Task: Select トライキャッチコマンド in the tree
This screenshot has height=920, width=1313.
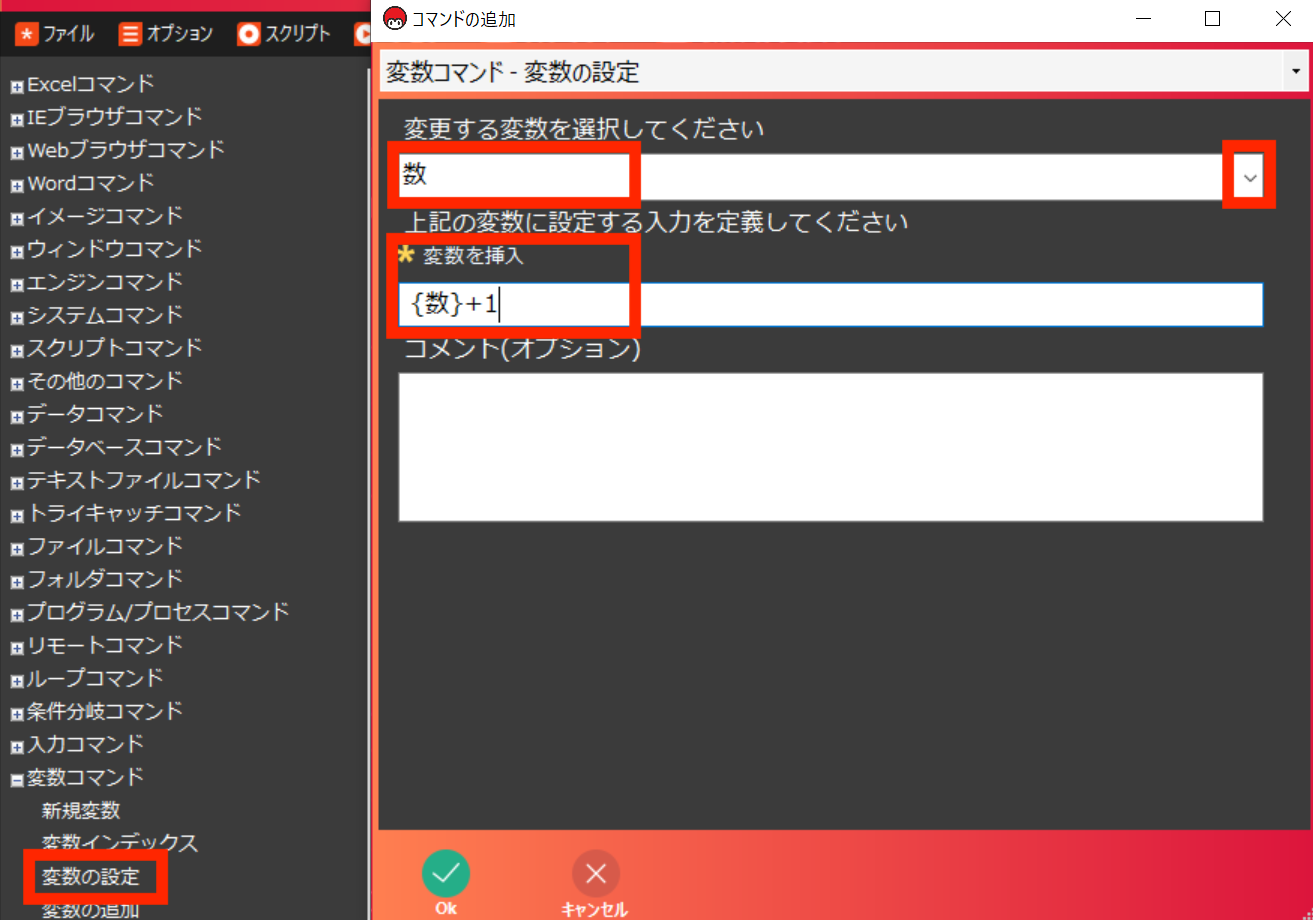Action: pos(134,513)
